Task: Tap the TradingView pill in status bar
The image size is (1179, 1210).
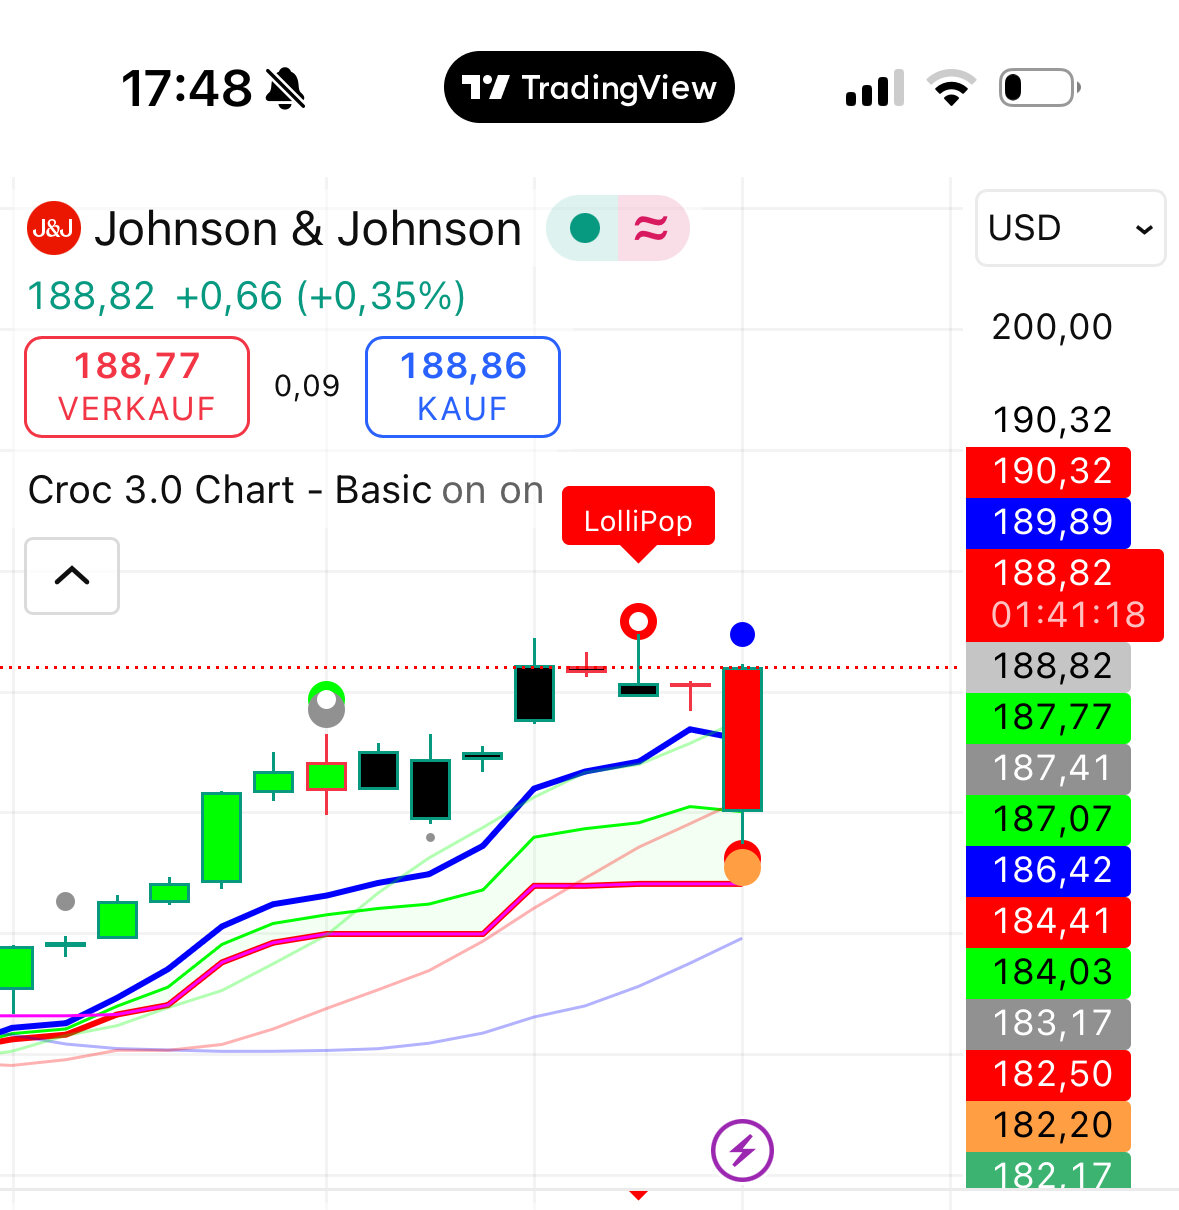Action: [589, 88]
